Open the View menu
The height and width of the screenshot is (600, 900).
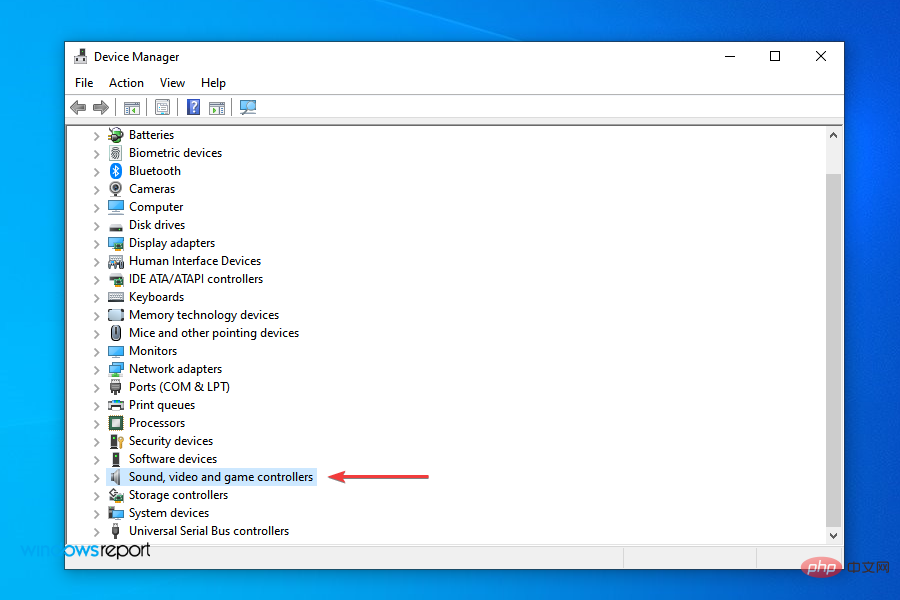coord(172,82)
